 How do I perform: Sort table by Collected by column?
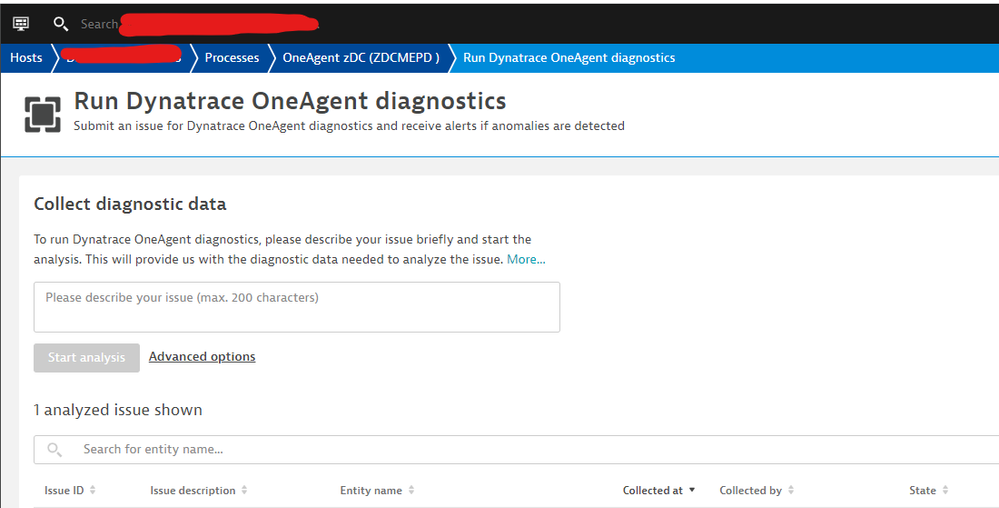click(757, 490)
